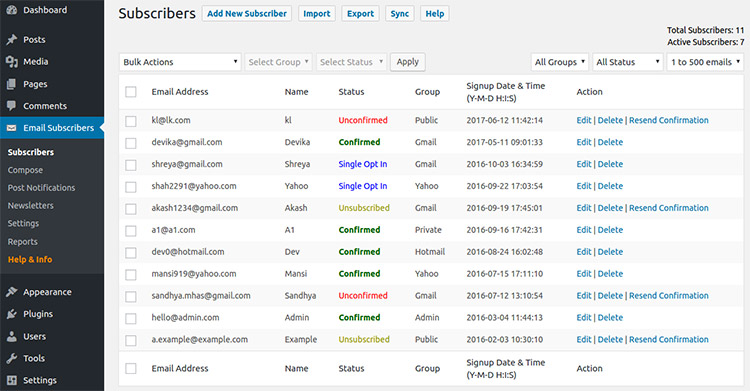Select the Pages icon in sidebar
The image size is (750, 391).
(x=12, y=84)
